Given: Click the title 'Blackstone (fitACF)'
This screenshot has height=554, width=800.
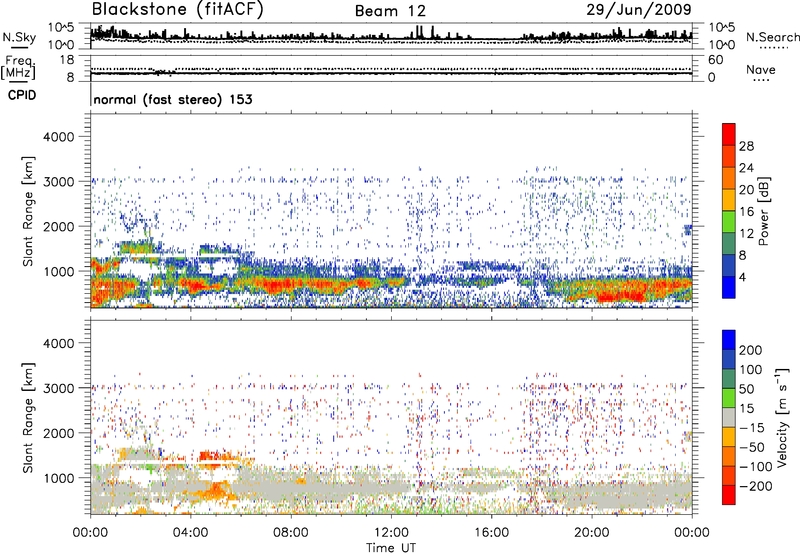Looking at the screenshot, I should pos(177,10).
